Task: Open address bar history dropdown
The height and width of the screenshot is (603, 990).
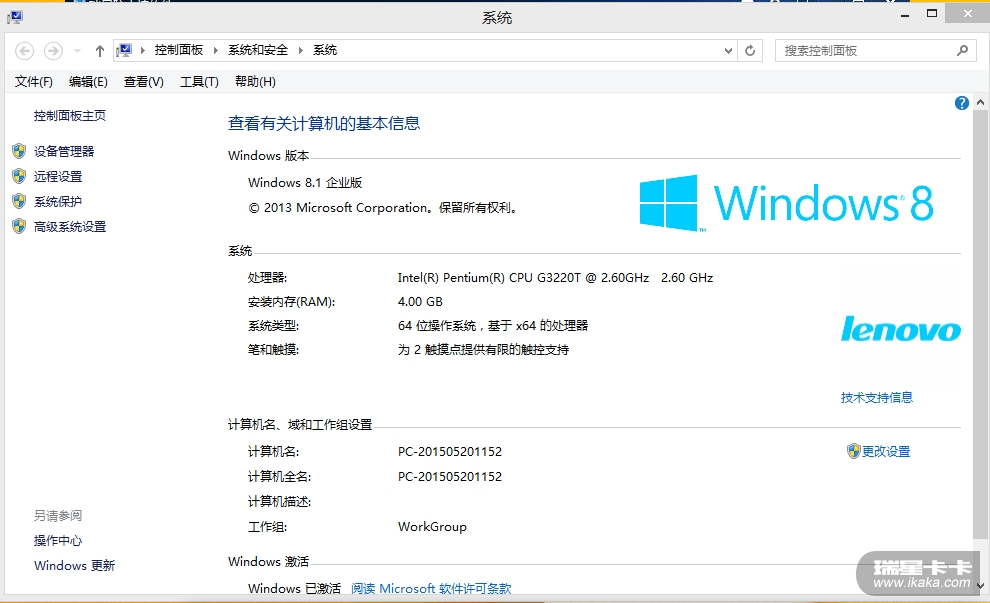Action: pos(728,51)
